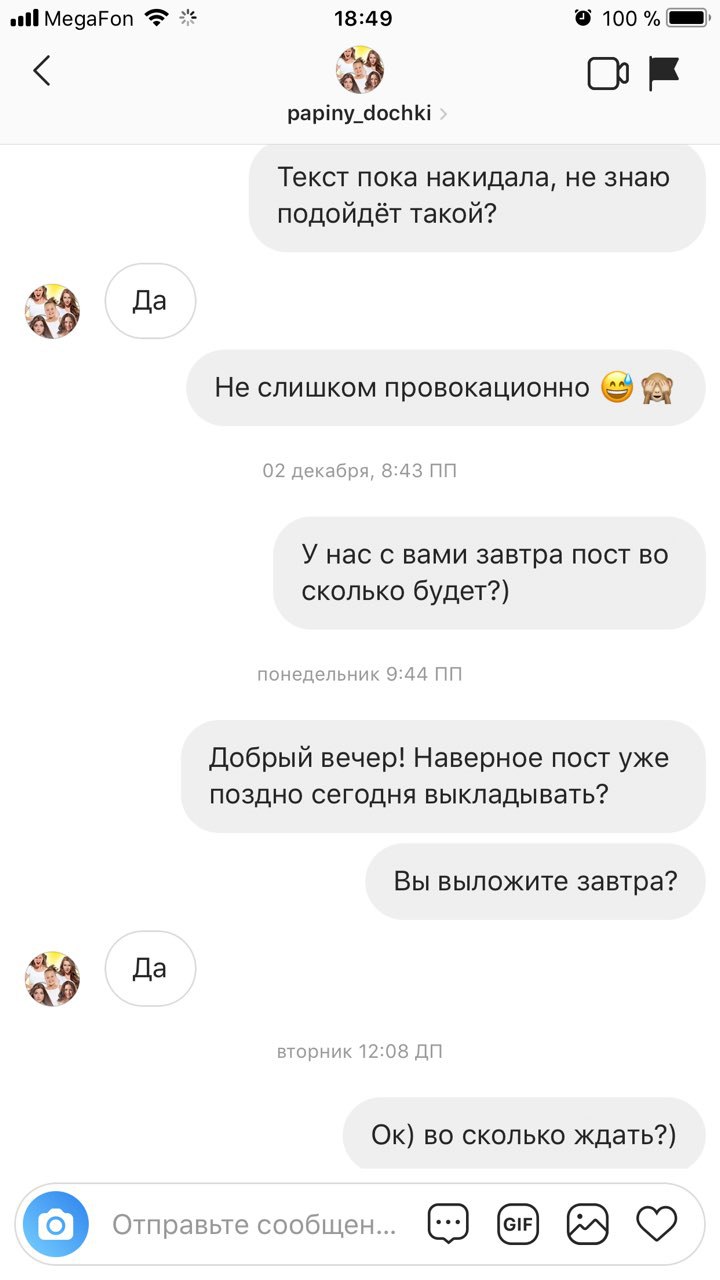Viewport: 720px width, 1280px height.
Task: Tap sender avatar next to second Да
Action: pos(52,979)
